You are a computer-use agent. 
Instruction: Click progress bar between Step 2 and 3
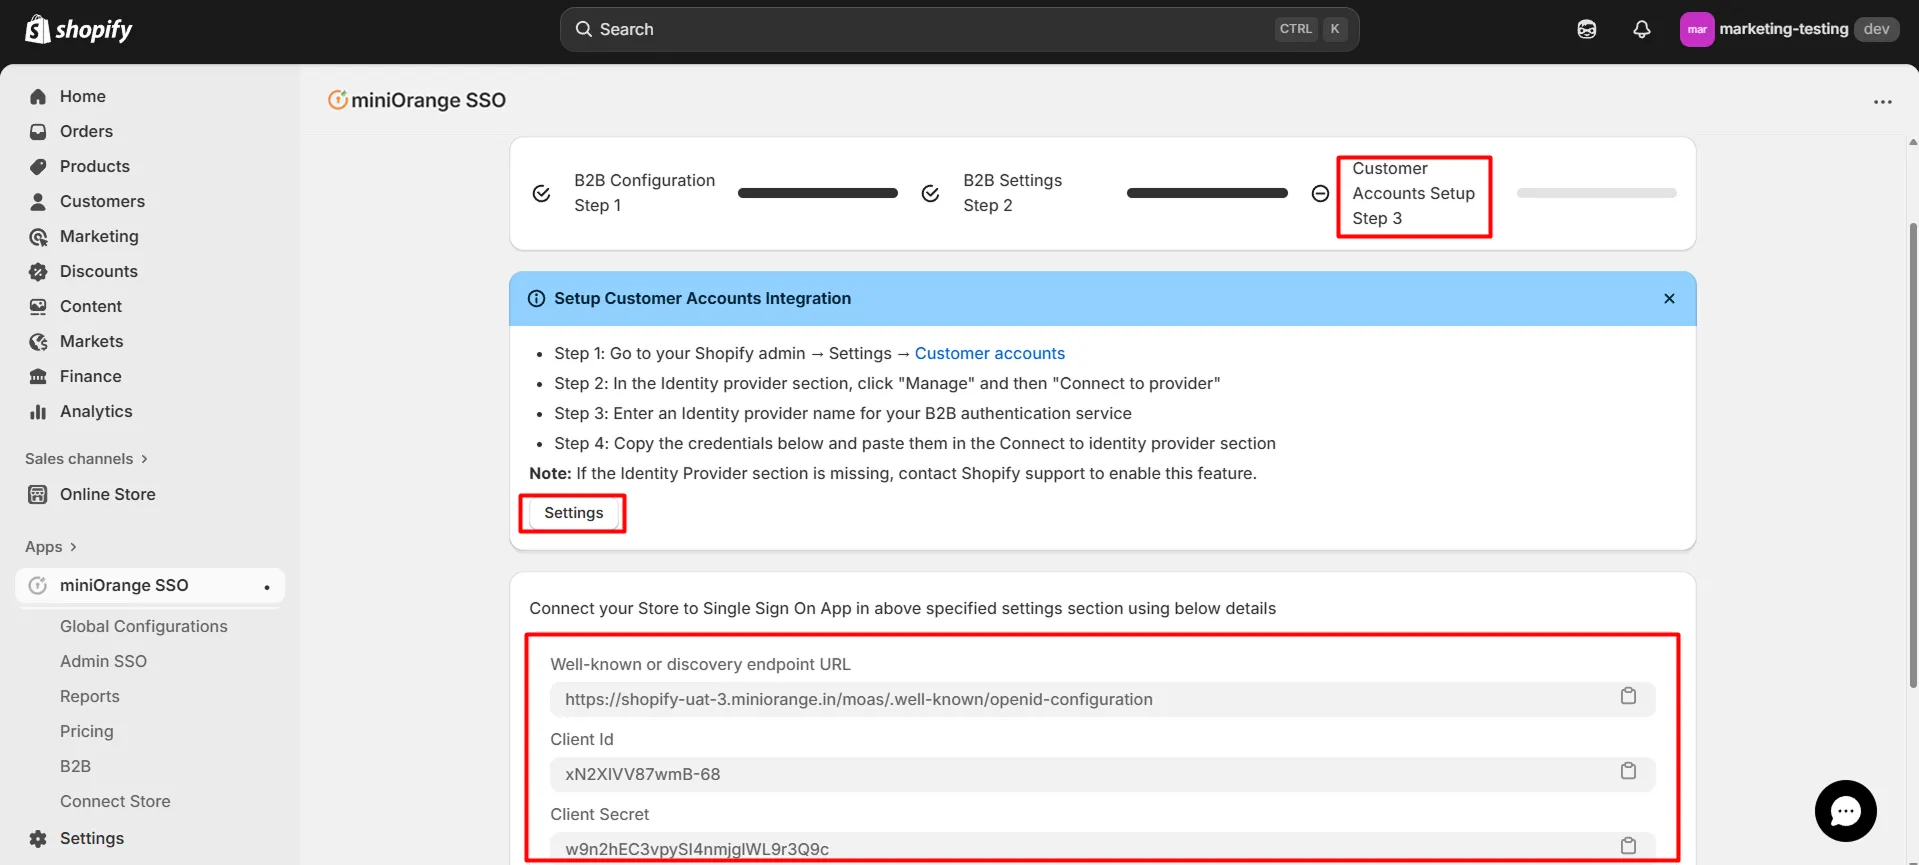[1207, 193]
